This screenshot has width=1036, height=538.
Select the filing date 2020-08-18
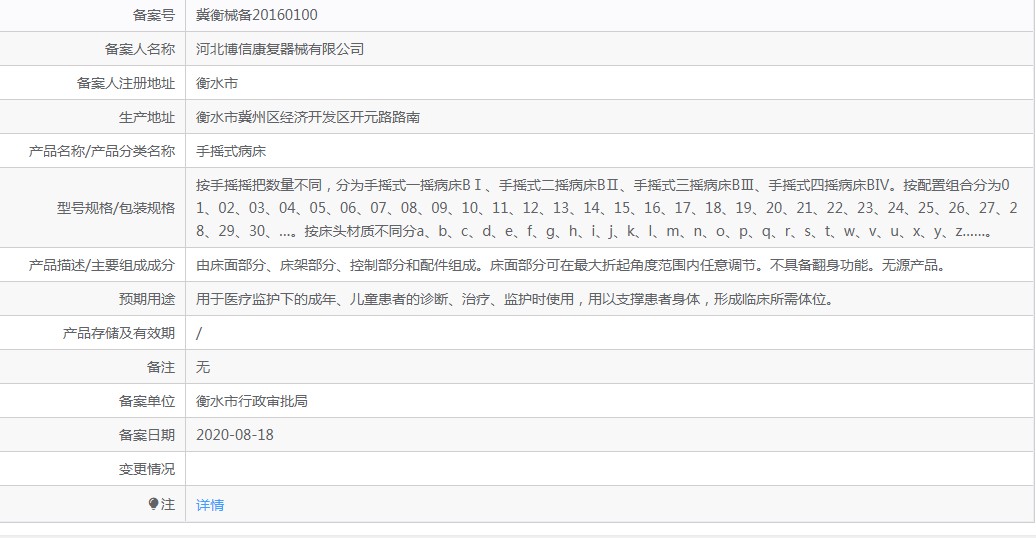(x=235, y=435)
